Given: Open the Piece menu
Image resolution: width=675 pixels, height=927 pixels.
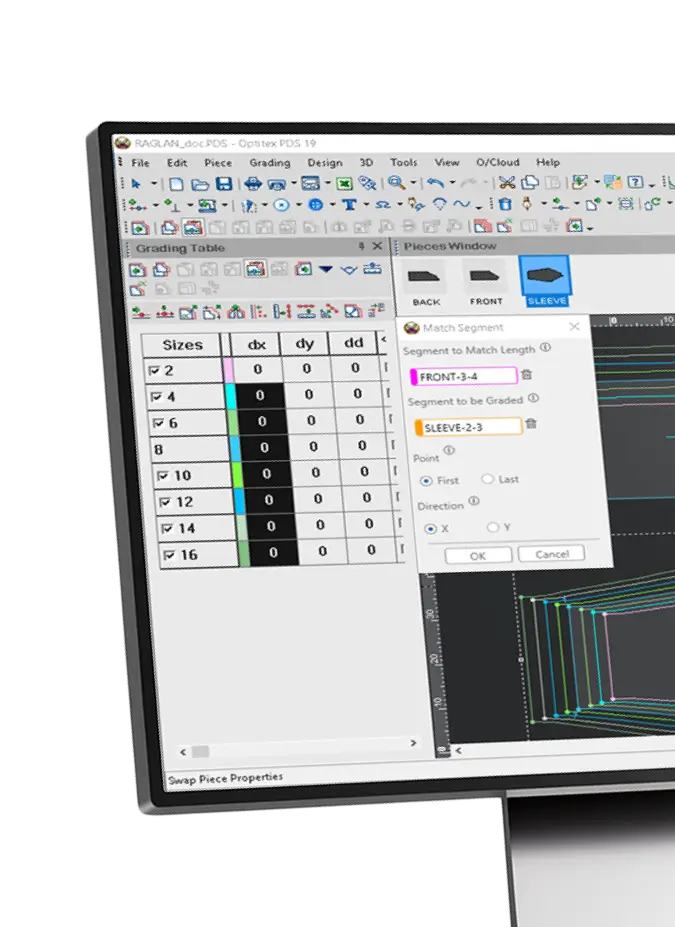Looking at the screenshot, I should click(217, 163).
